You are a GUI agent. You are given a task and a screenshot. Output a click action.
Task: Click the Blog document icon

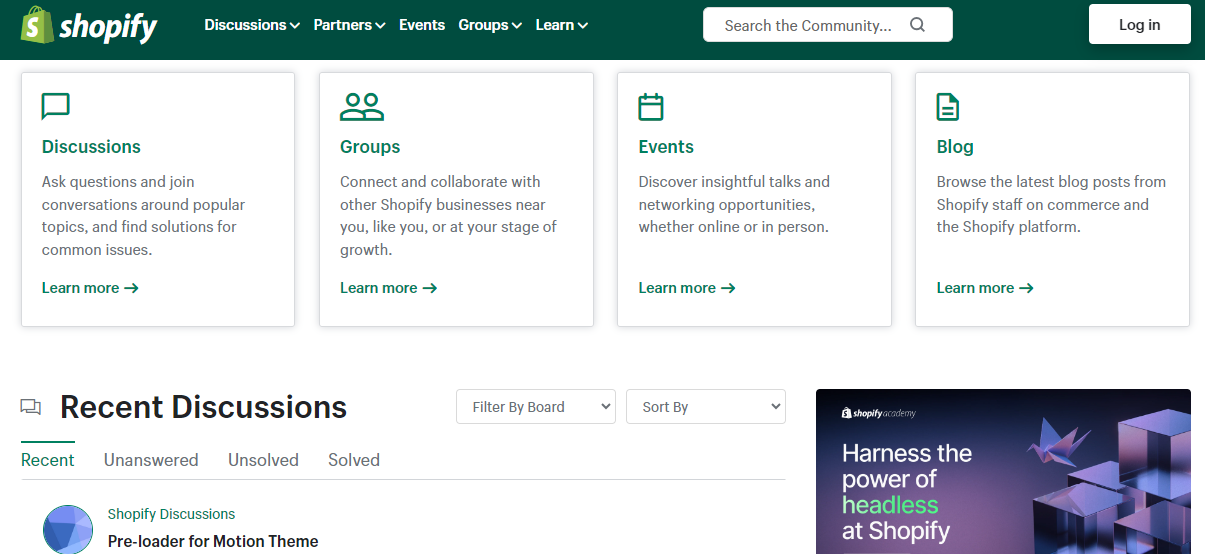pyautogui.click(x=947, y=106)
